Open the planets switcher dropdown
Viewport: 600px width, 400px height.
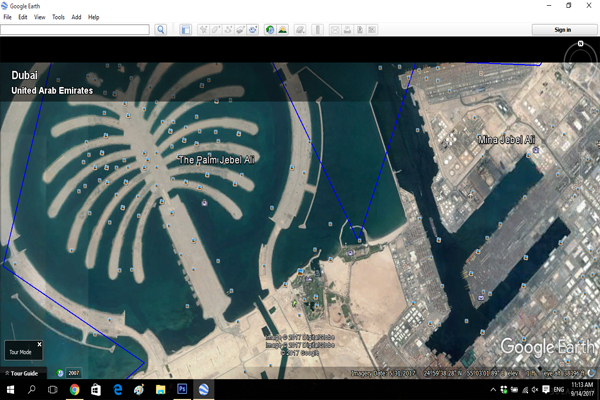[x=300, y=29]
